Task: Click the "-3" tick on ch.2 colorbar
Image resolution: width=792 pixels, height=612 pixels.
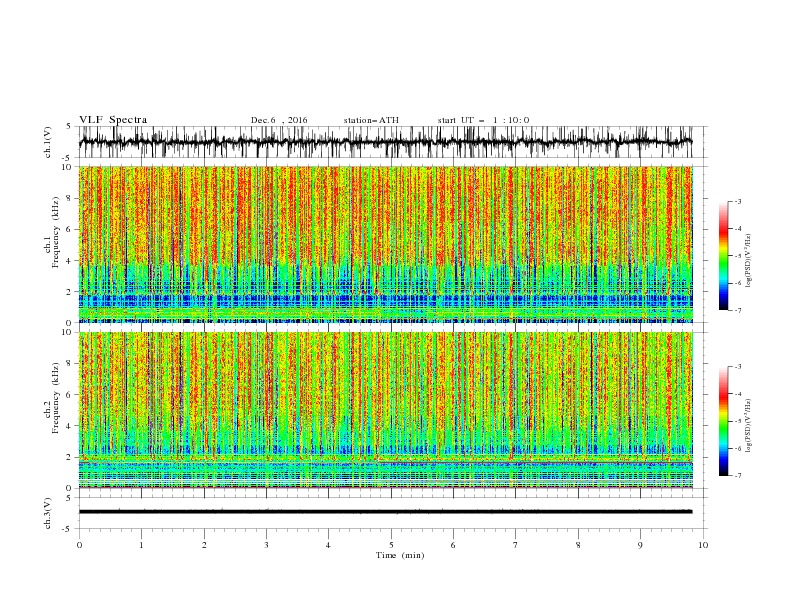Action: pos(737,367)
